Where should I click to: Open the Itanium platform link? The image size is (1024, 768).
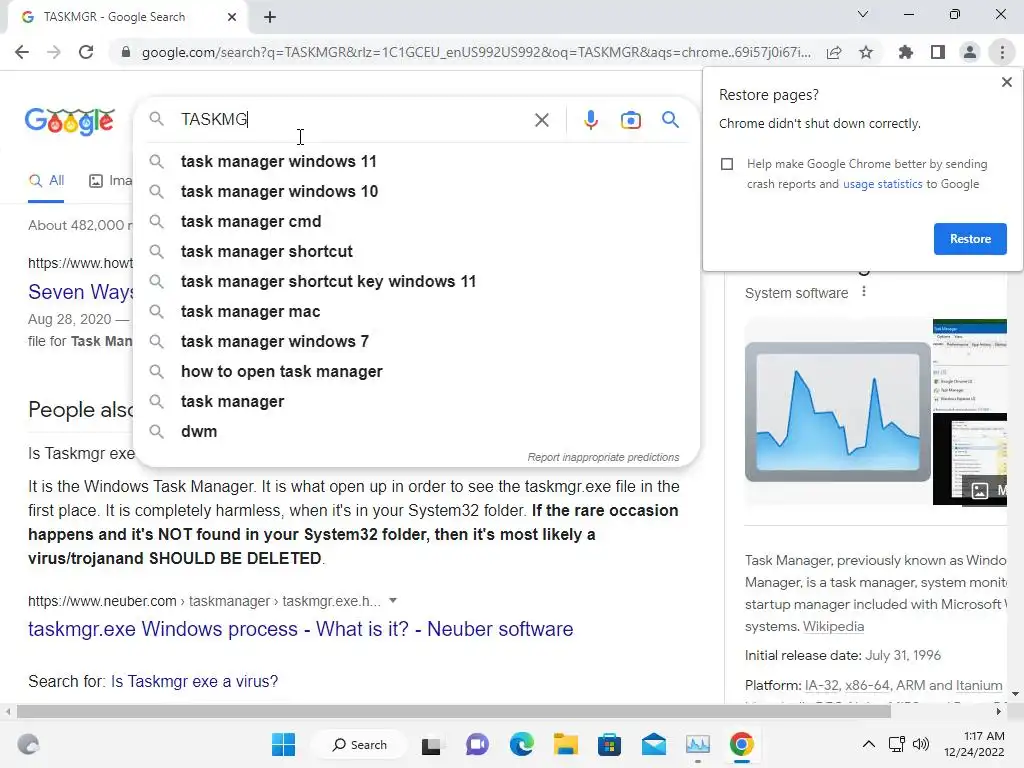point(978,685)
